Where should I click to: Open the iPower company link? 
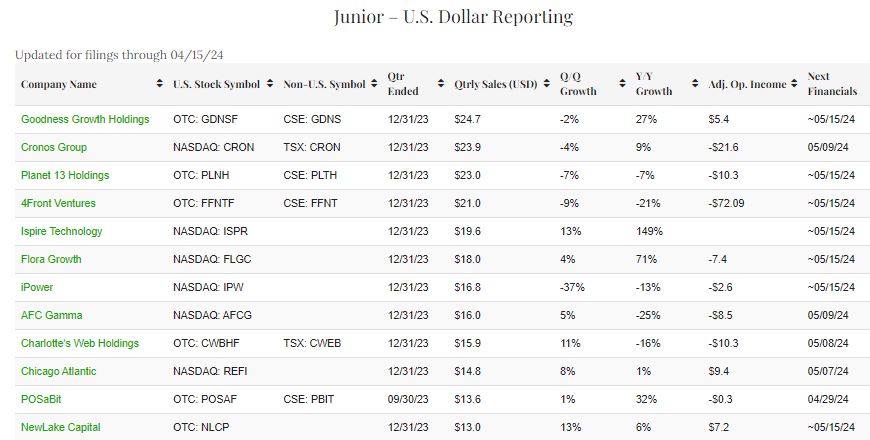click(x=37, y=287)
